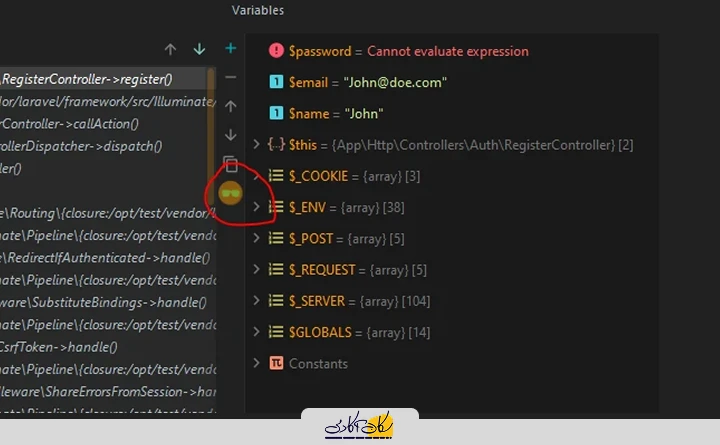
Task: Click the Duplicate Watch copy icon
Action: [231, 164]
